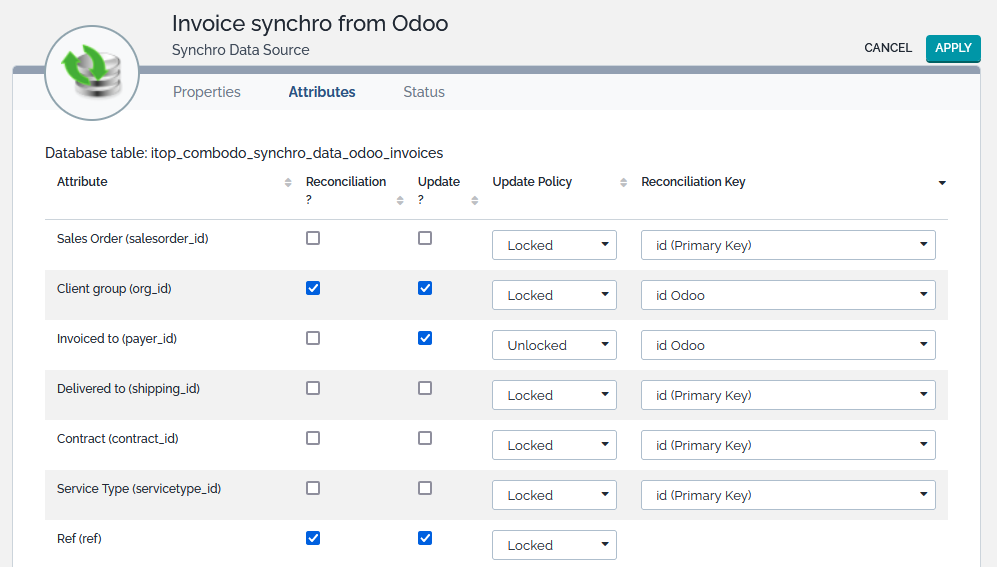Viewport: 997px width, 567px height.
Task: Open Reconciliation Key dropdown for Service Type
Action: click(x=788, y=495)
